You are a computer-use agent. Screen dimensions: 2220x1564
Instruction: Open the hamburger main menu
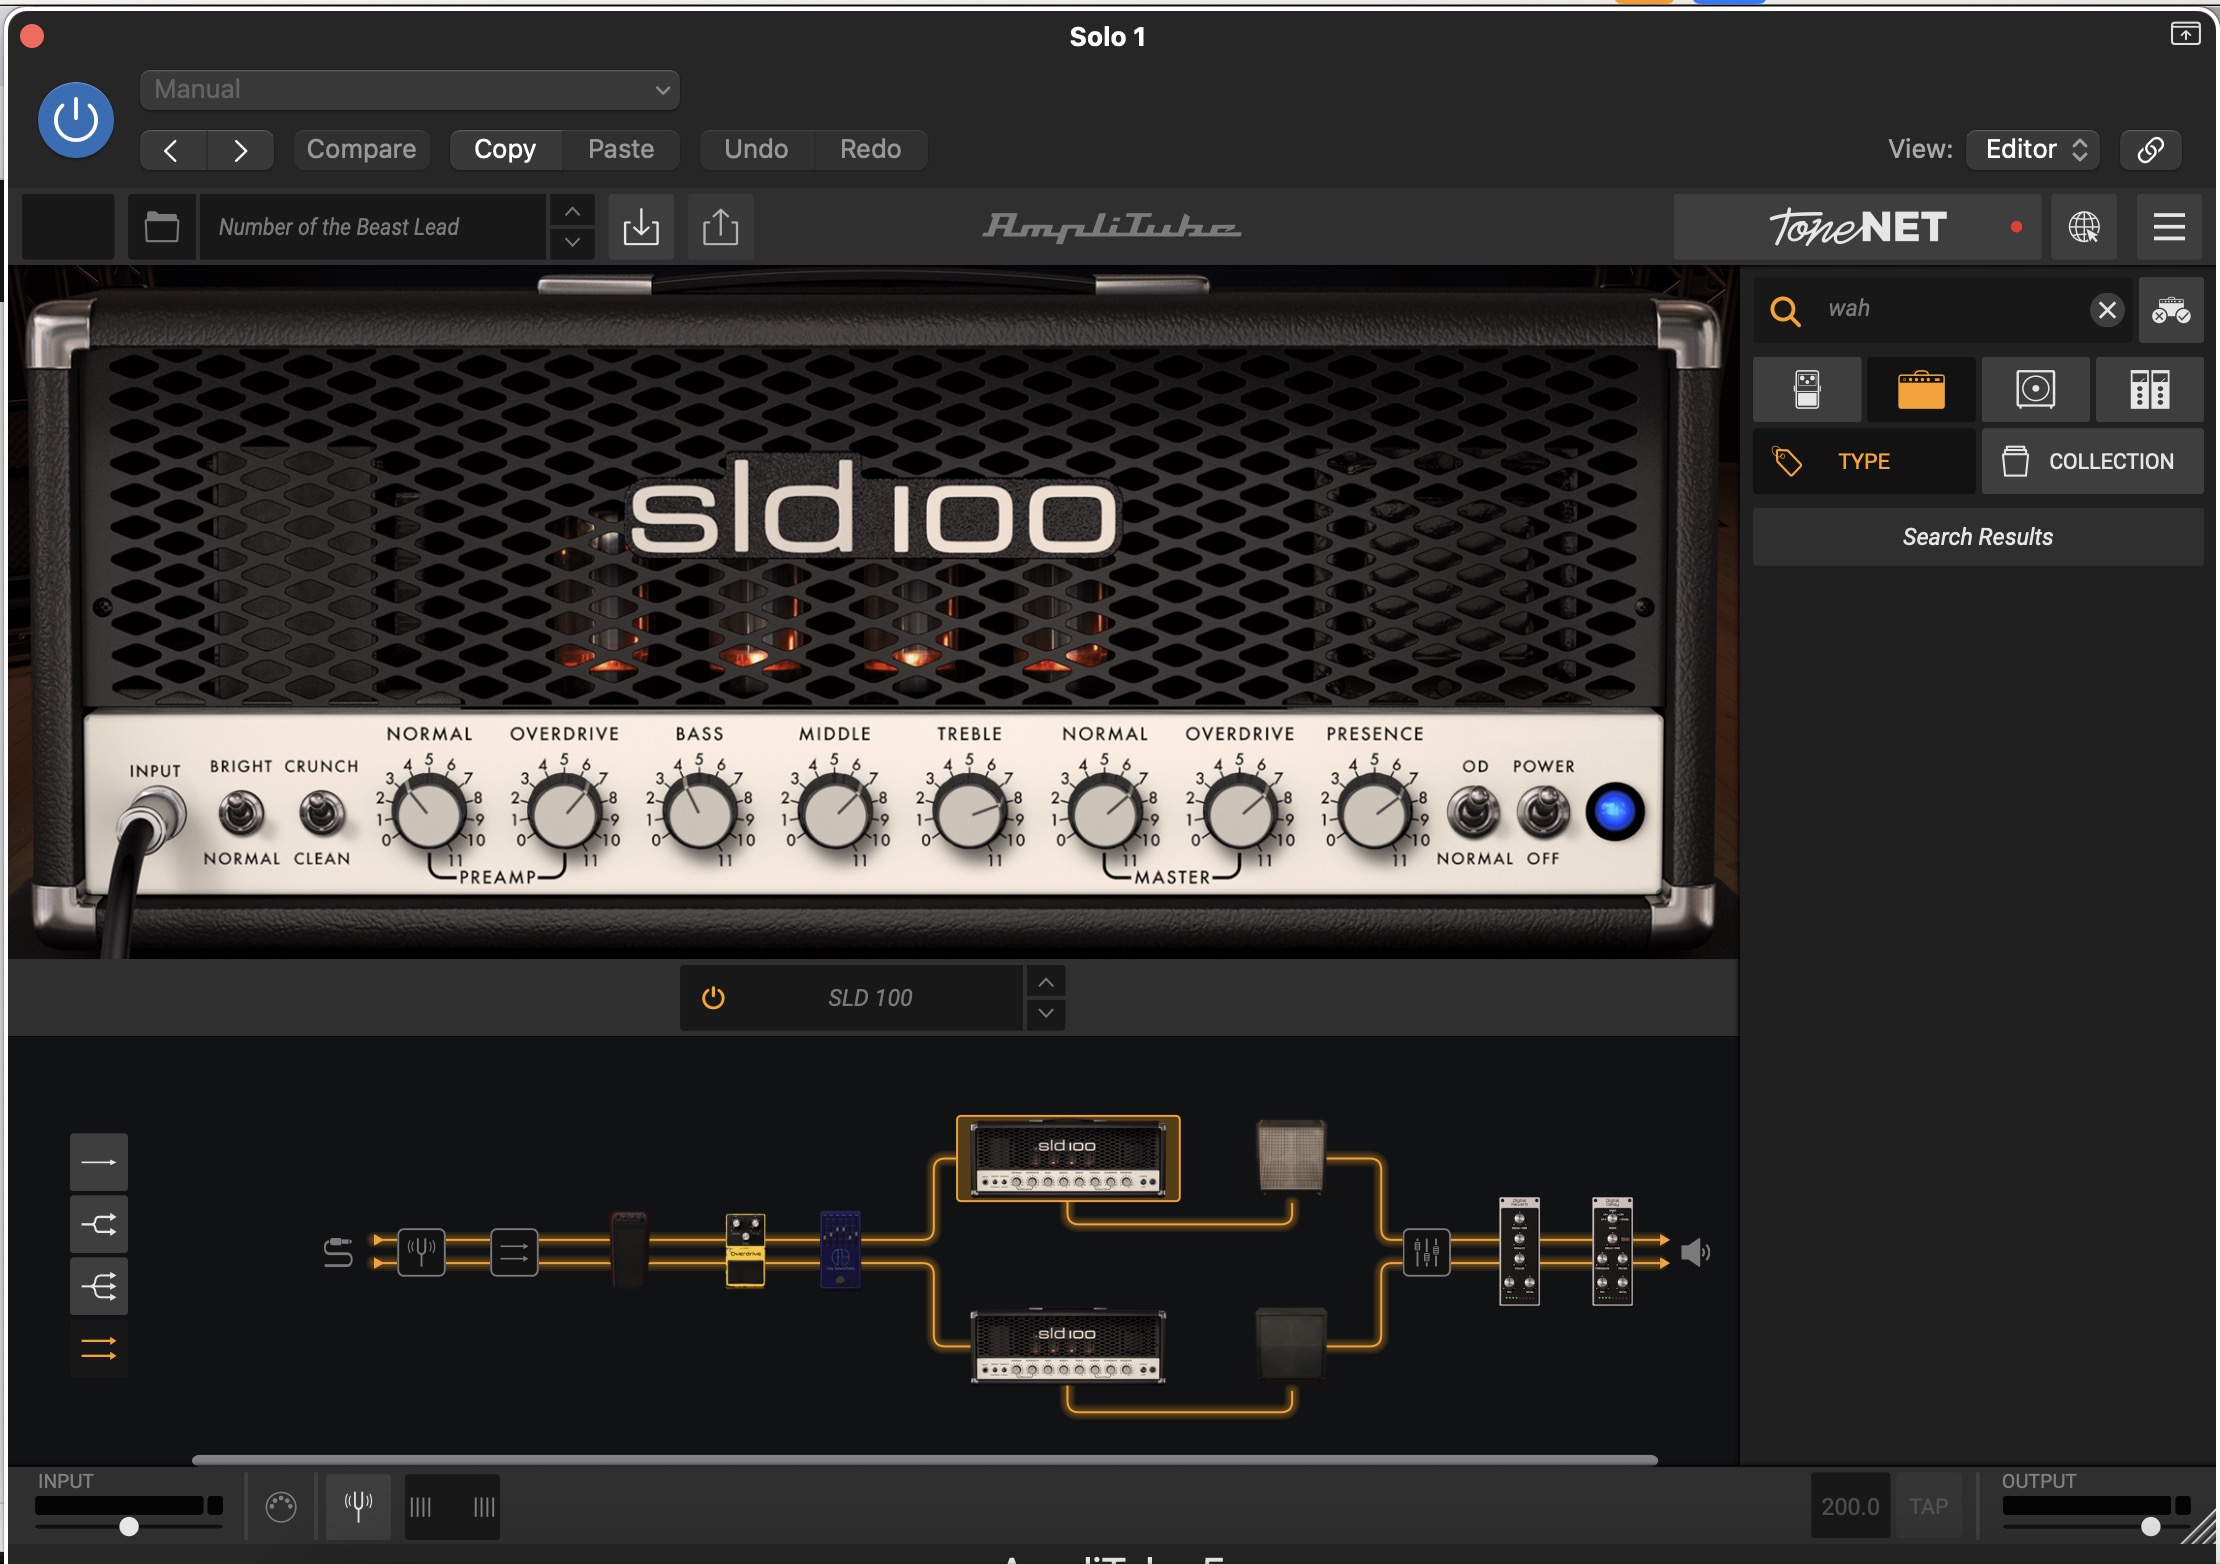click(2169, 227)
